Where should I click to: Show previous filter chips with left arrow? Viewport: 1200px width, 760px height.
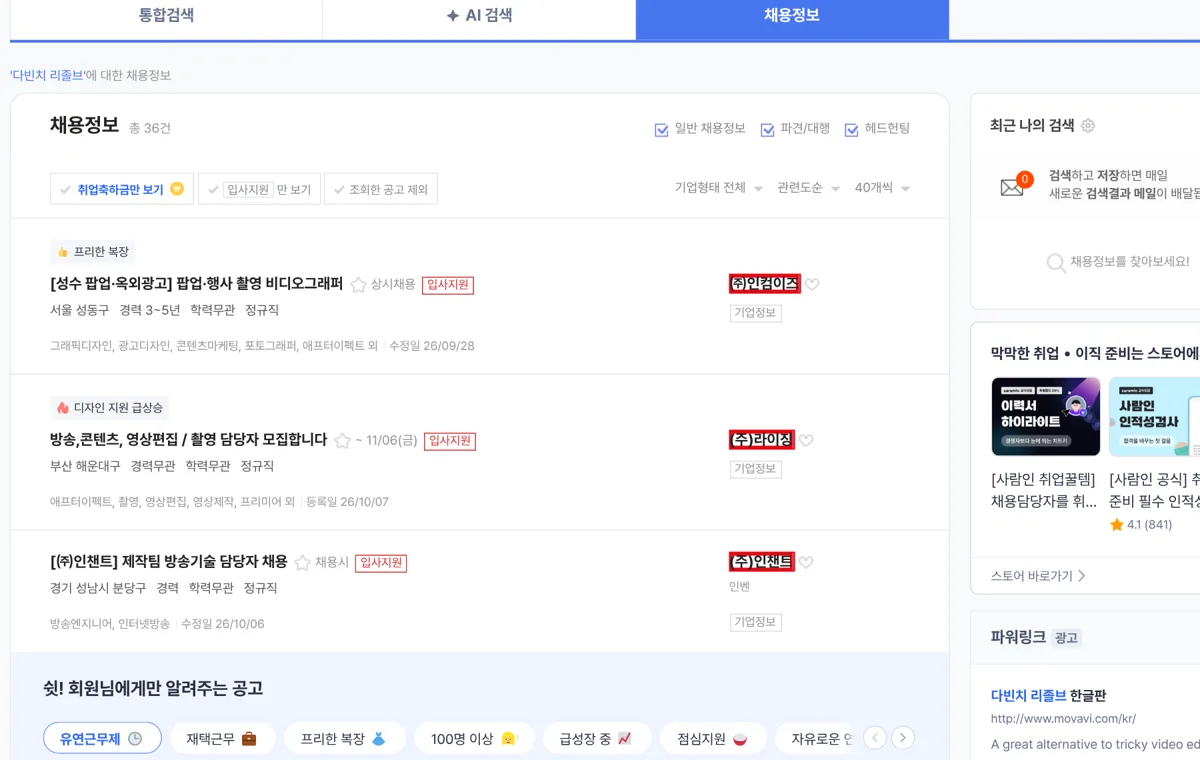click(875, 739)
